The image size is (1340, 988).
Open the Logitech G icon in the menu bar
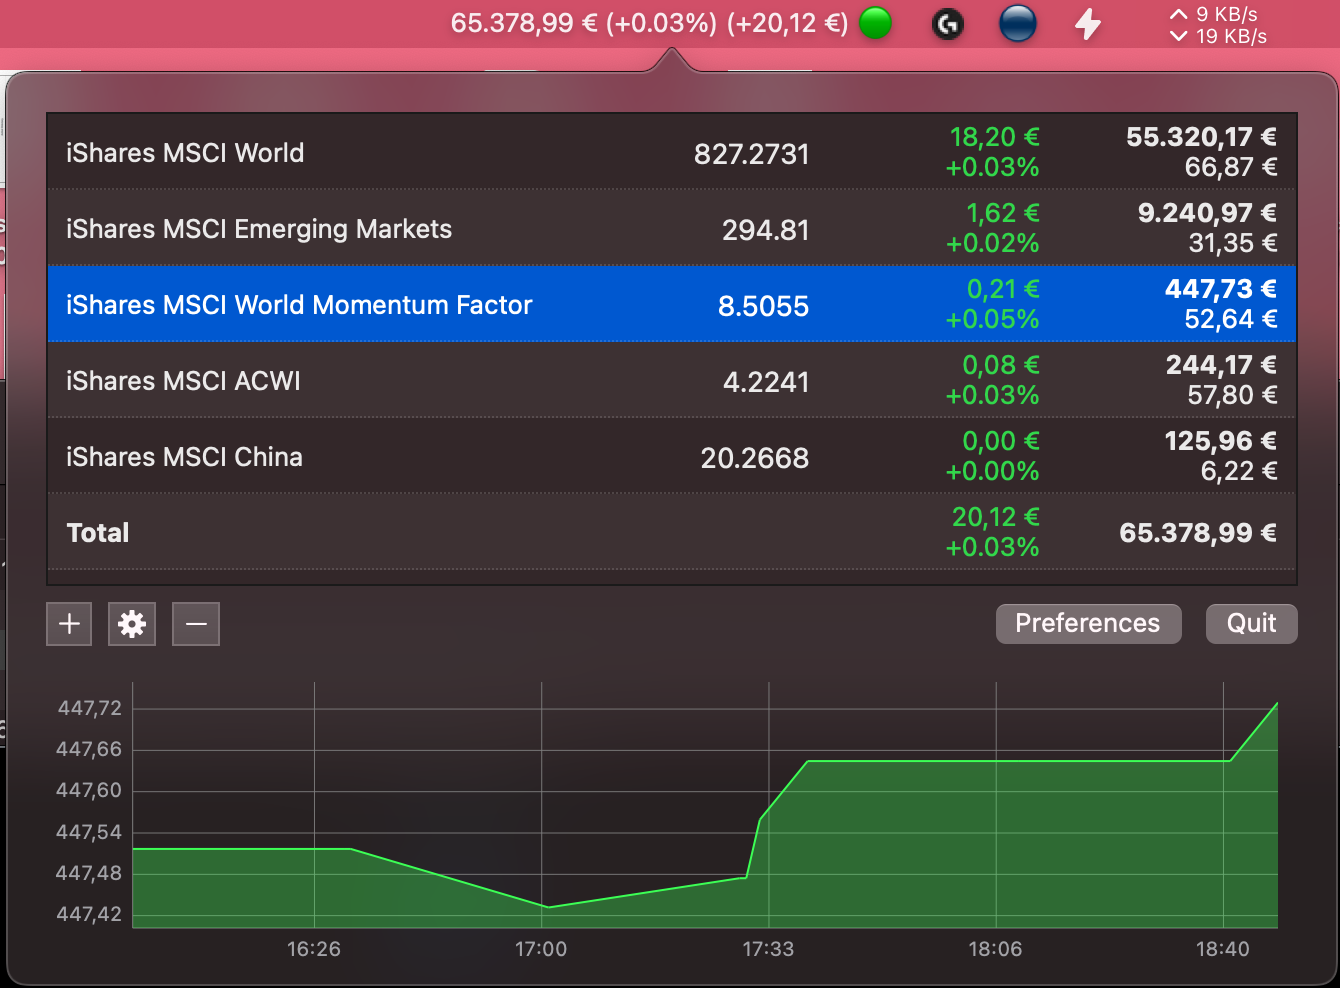point(947,24)
